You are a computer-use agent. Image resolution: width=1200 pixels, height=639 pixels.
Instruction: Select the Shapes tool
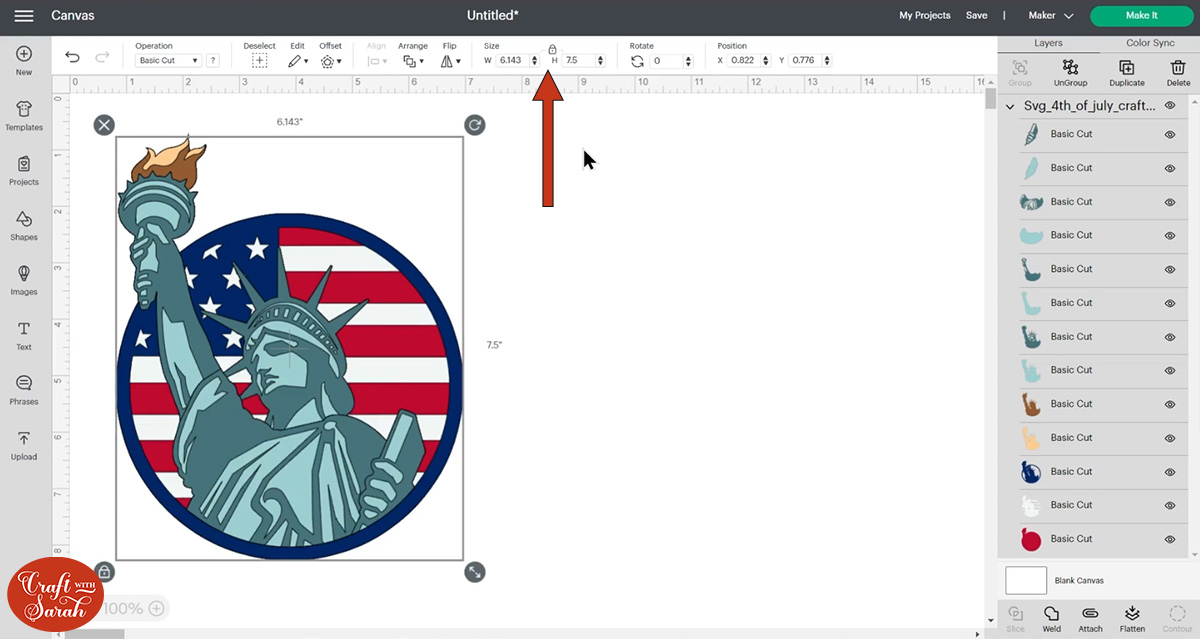pos(24,228)
